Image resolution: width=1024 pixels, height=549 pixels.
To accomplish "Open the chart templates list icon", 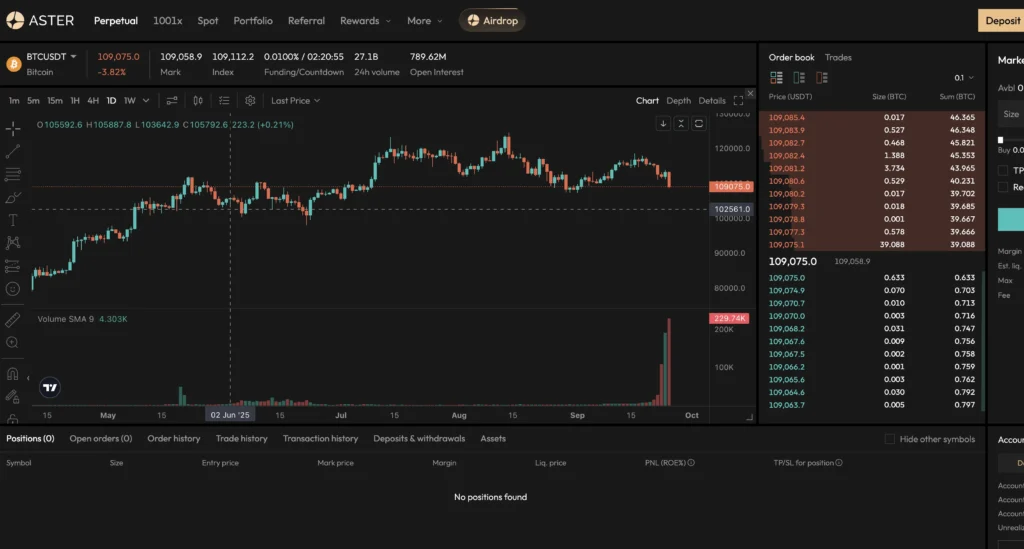I will pos(224,101).
